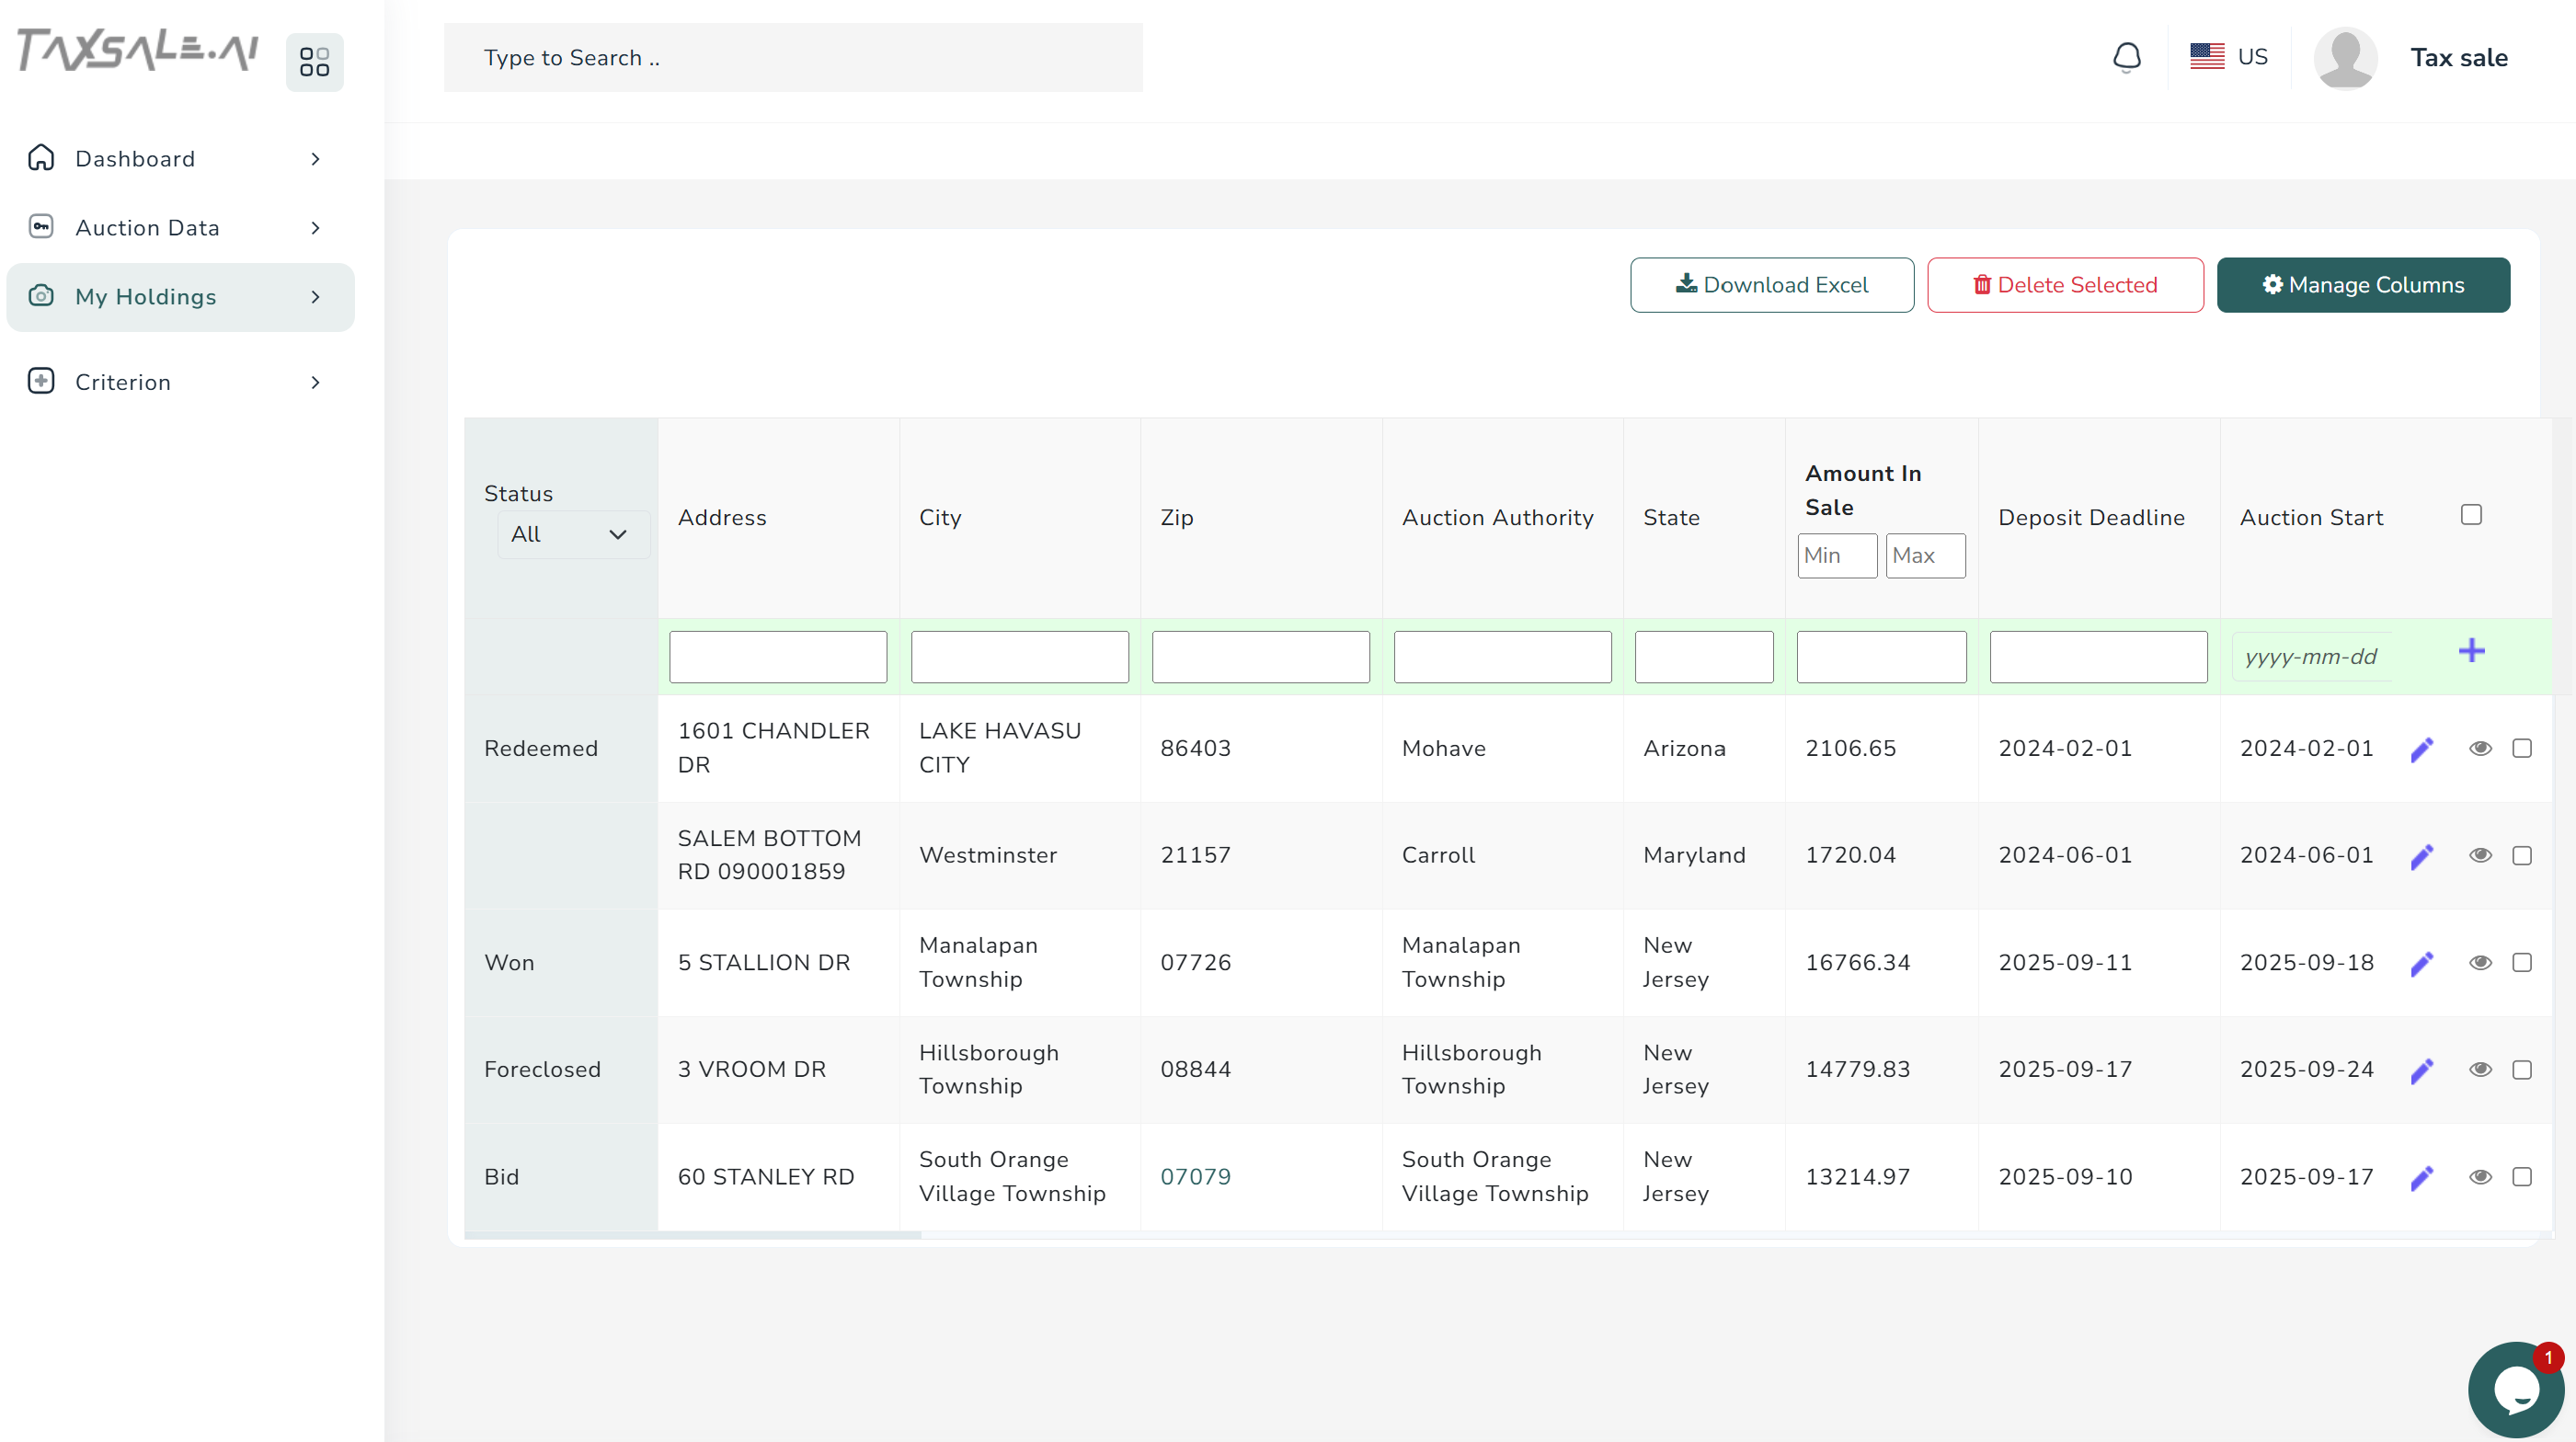This screenshot has height=1442, width=2576.
Task: Click the user avatar picture
Action: coord(2345,57)
